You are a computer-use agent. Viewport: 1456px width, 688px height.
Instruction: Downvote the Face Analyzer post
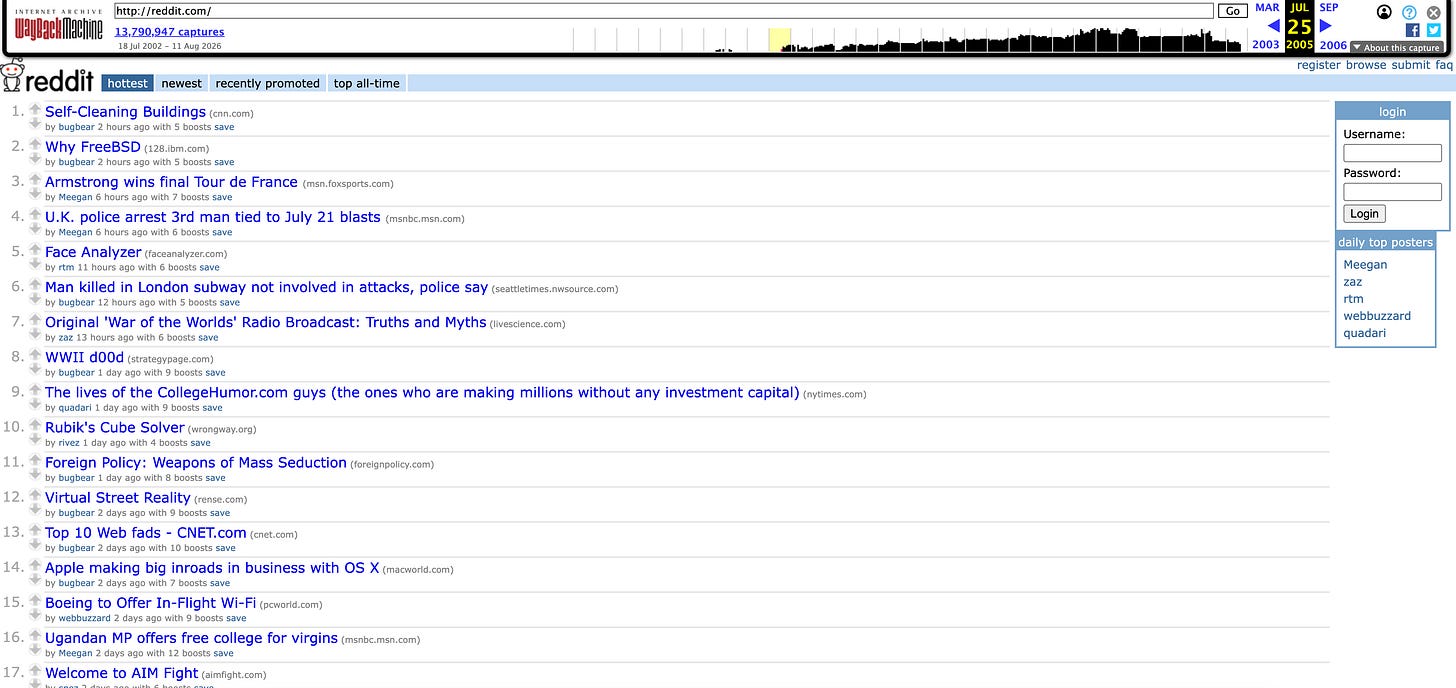click(x=35, y=262)
